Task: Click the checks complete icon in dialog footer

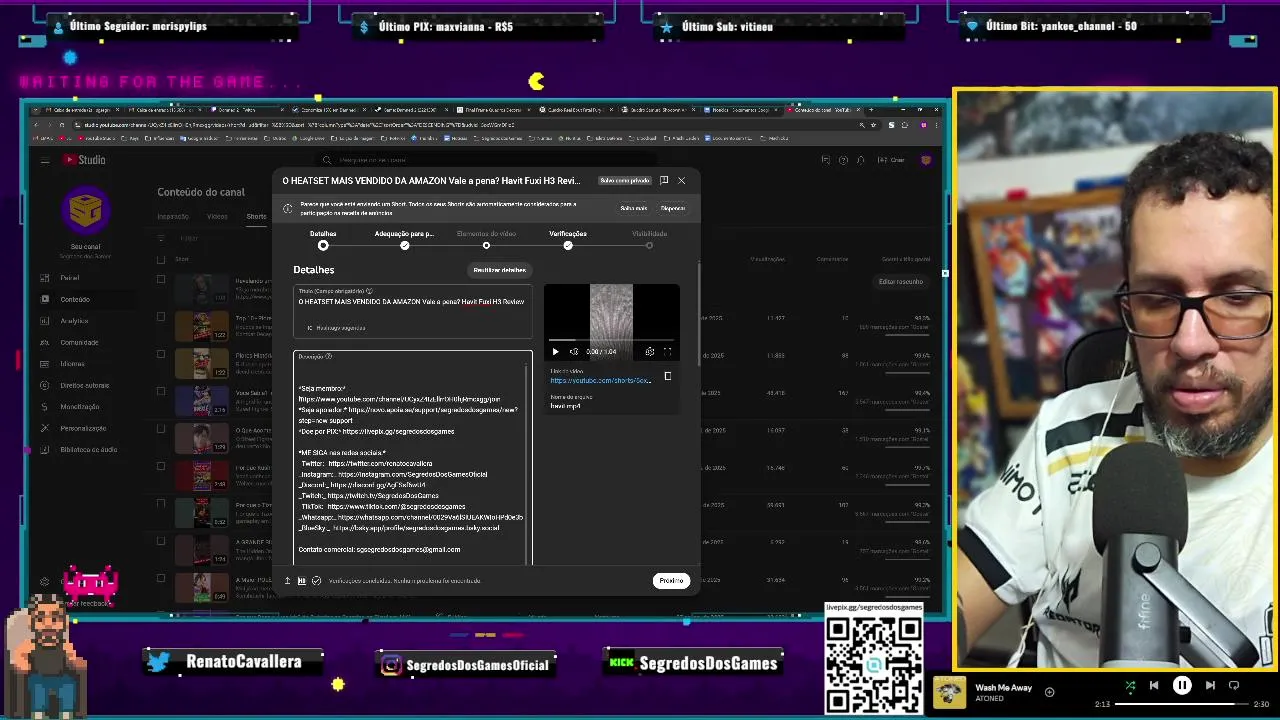Action: (x=316, y=581)
